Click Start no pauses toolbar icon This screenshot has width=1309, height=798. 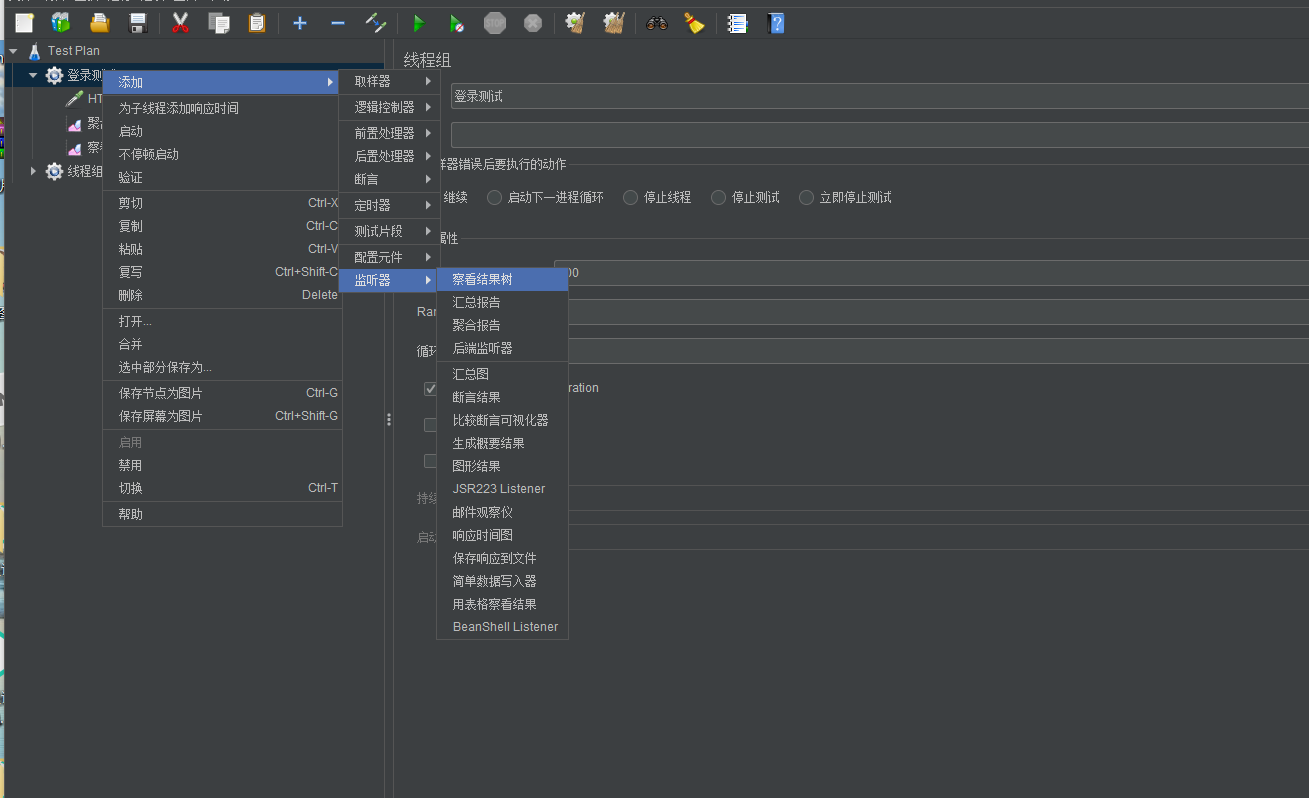456,22
